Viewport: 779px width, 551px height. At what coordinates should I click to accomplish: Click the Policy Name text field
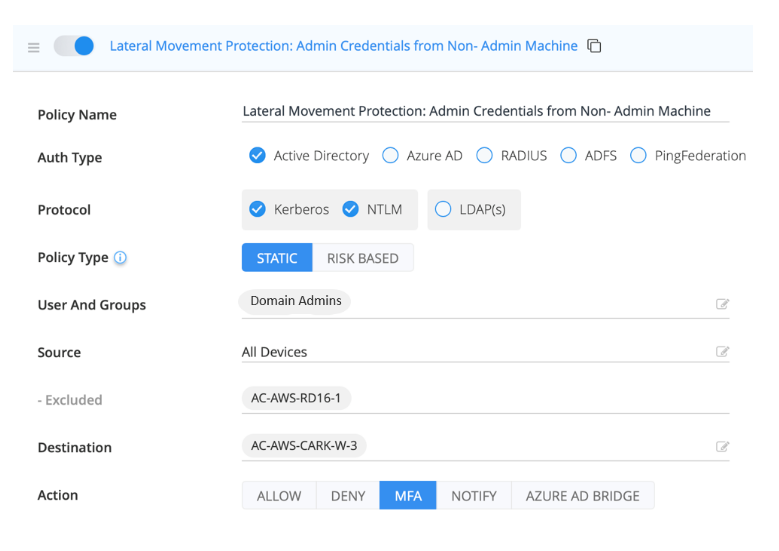pyautogui.click(x=485, y=111)
